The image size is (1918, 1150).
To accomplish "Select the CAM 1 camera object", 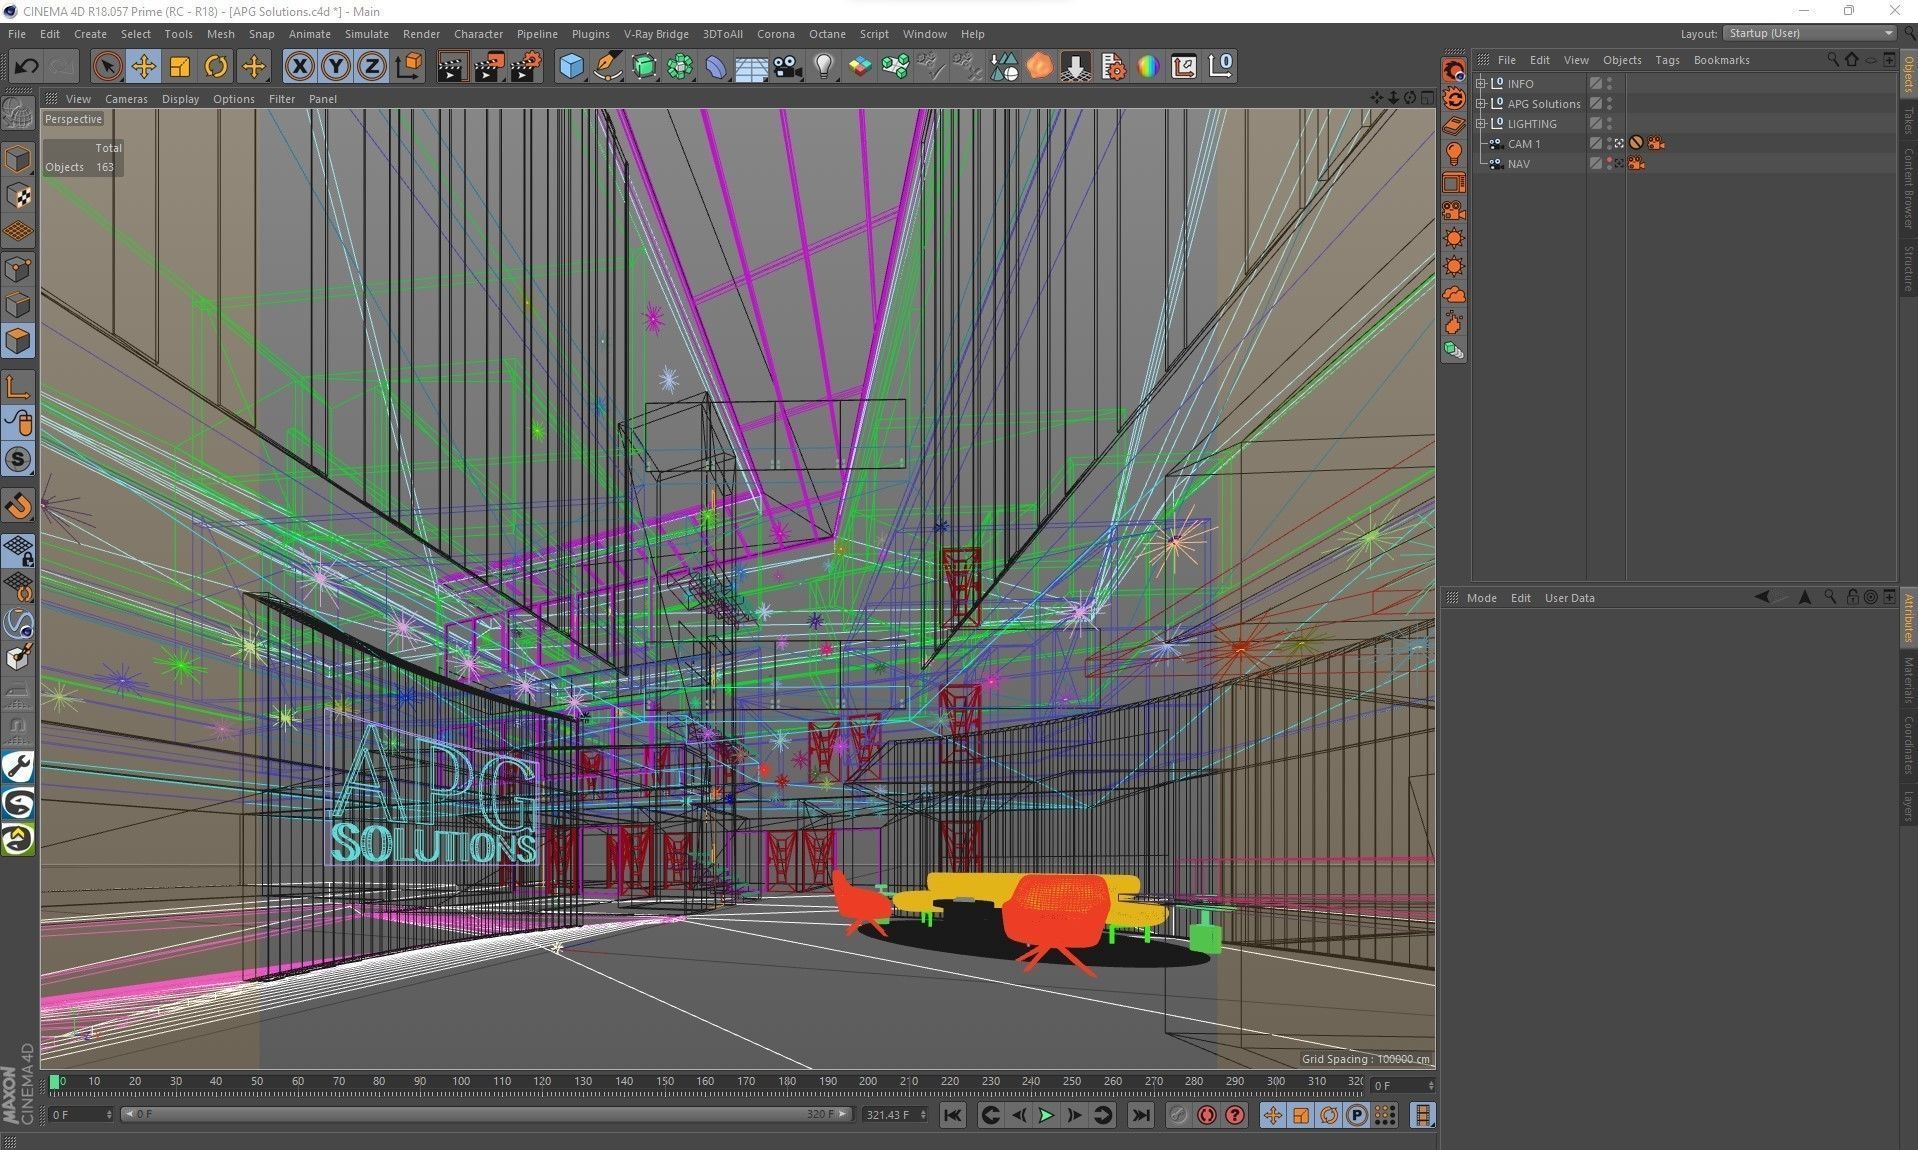I will pyautogui.click(x=1524, y=144).
